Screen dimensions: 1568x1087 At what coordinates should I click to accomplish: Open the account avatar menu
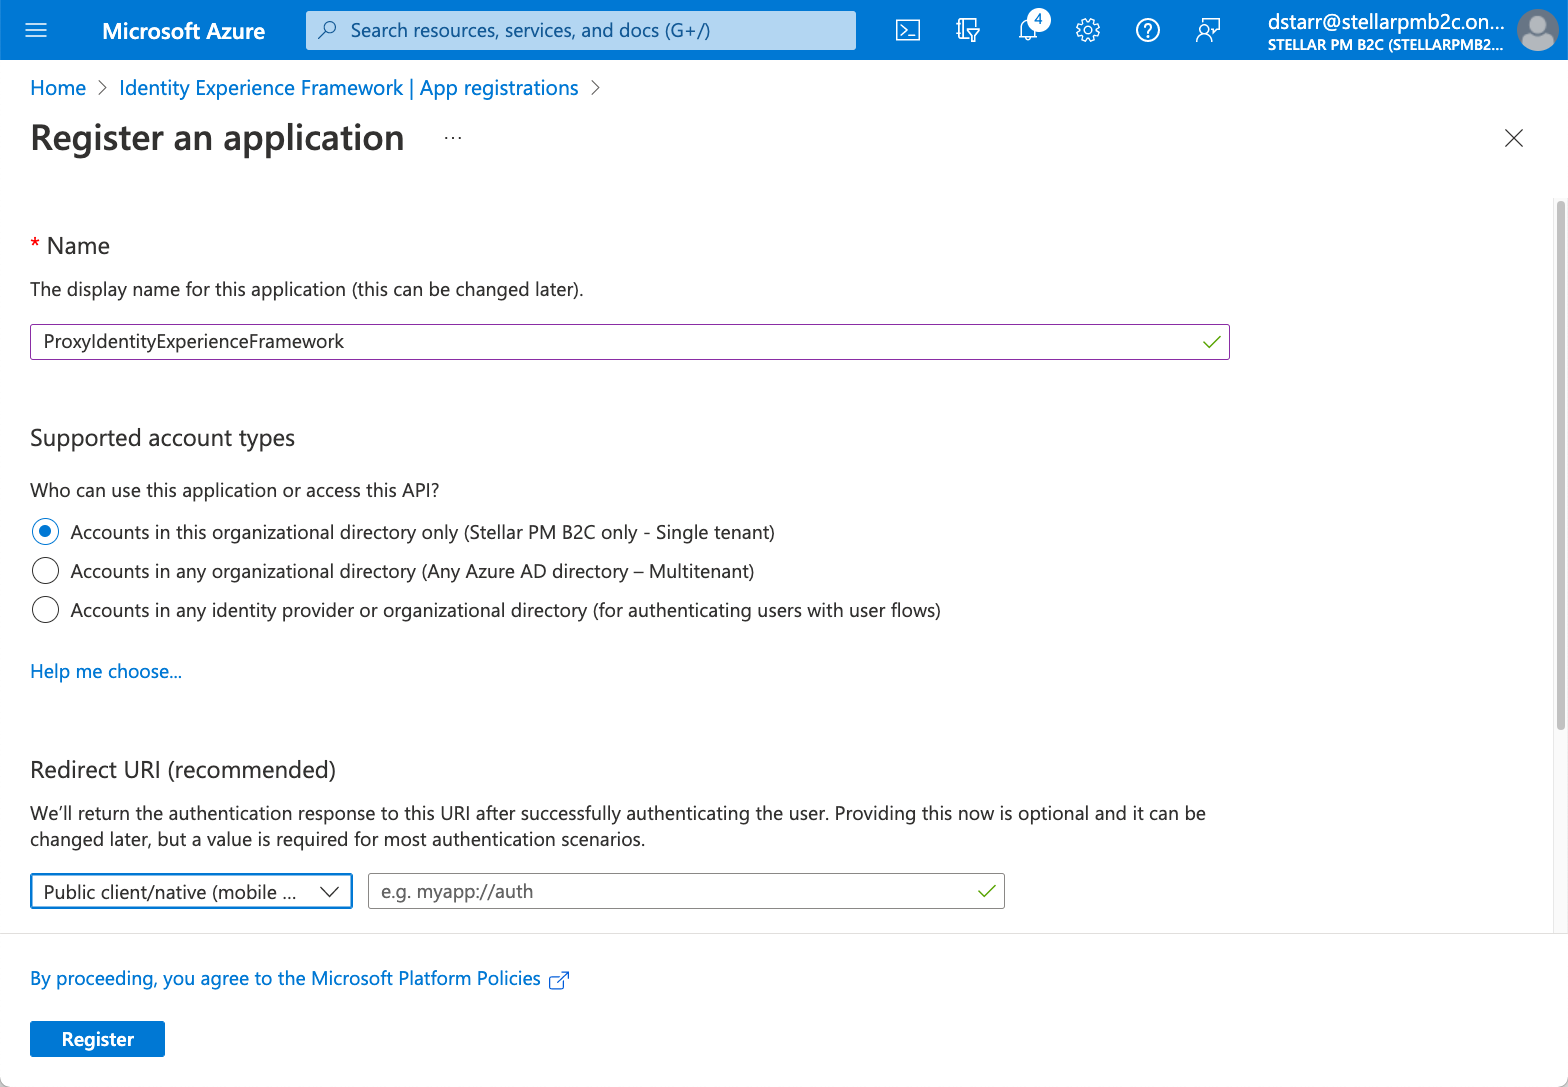(x=1537, y=30)
